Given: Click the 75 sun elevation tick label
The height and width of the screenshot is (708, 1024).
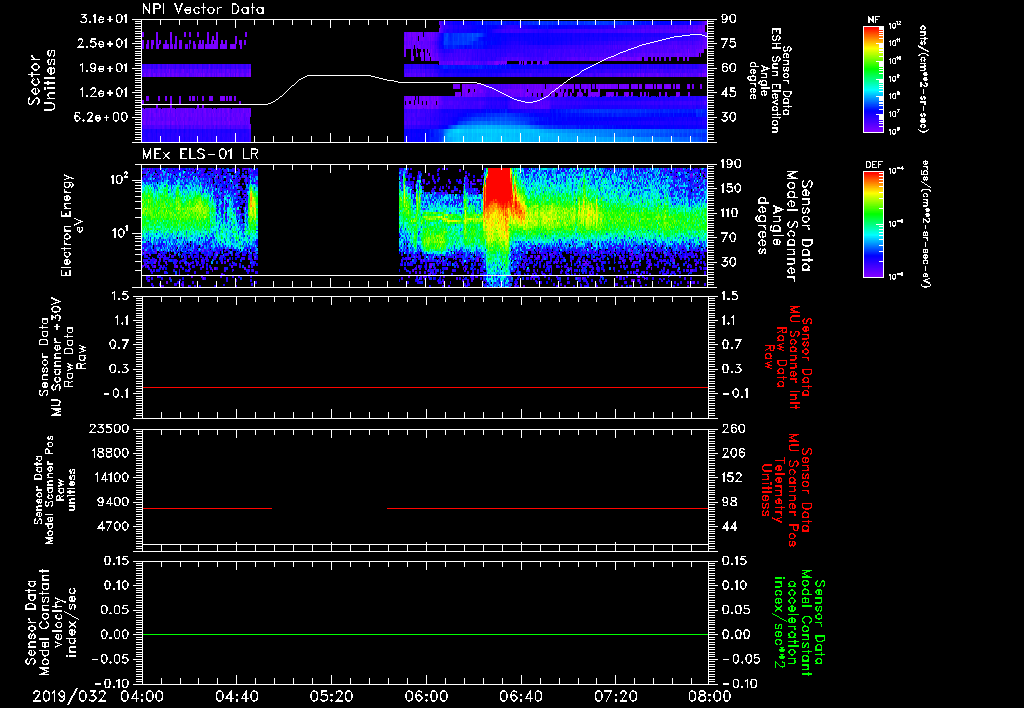Looking at the screenshot, I should pyautogui.click(x=729, y=43).
